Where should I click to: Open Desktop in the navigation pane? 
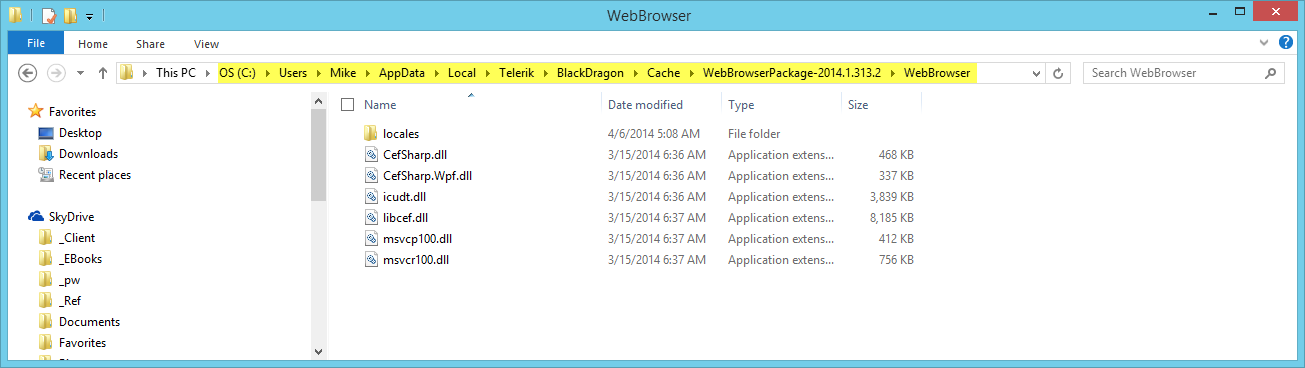coord(80,133)
